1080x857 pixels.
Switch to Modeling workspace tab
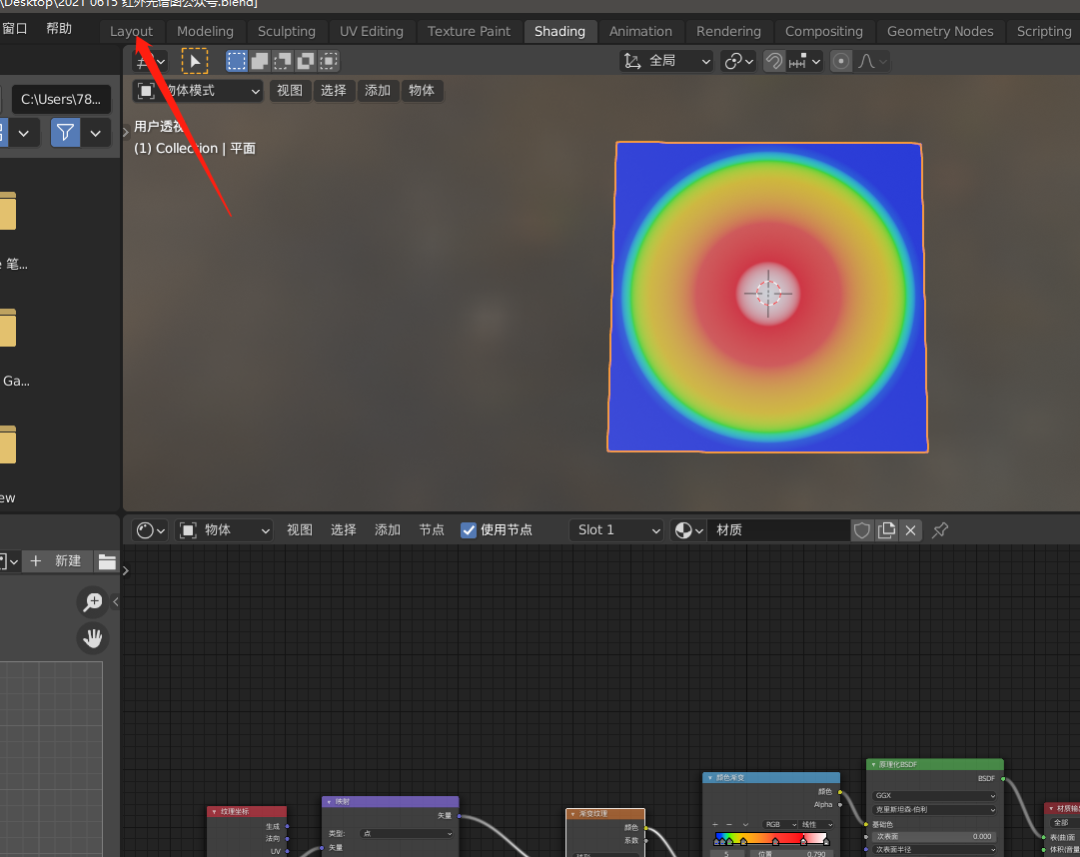click(x=205, y=31)
